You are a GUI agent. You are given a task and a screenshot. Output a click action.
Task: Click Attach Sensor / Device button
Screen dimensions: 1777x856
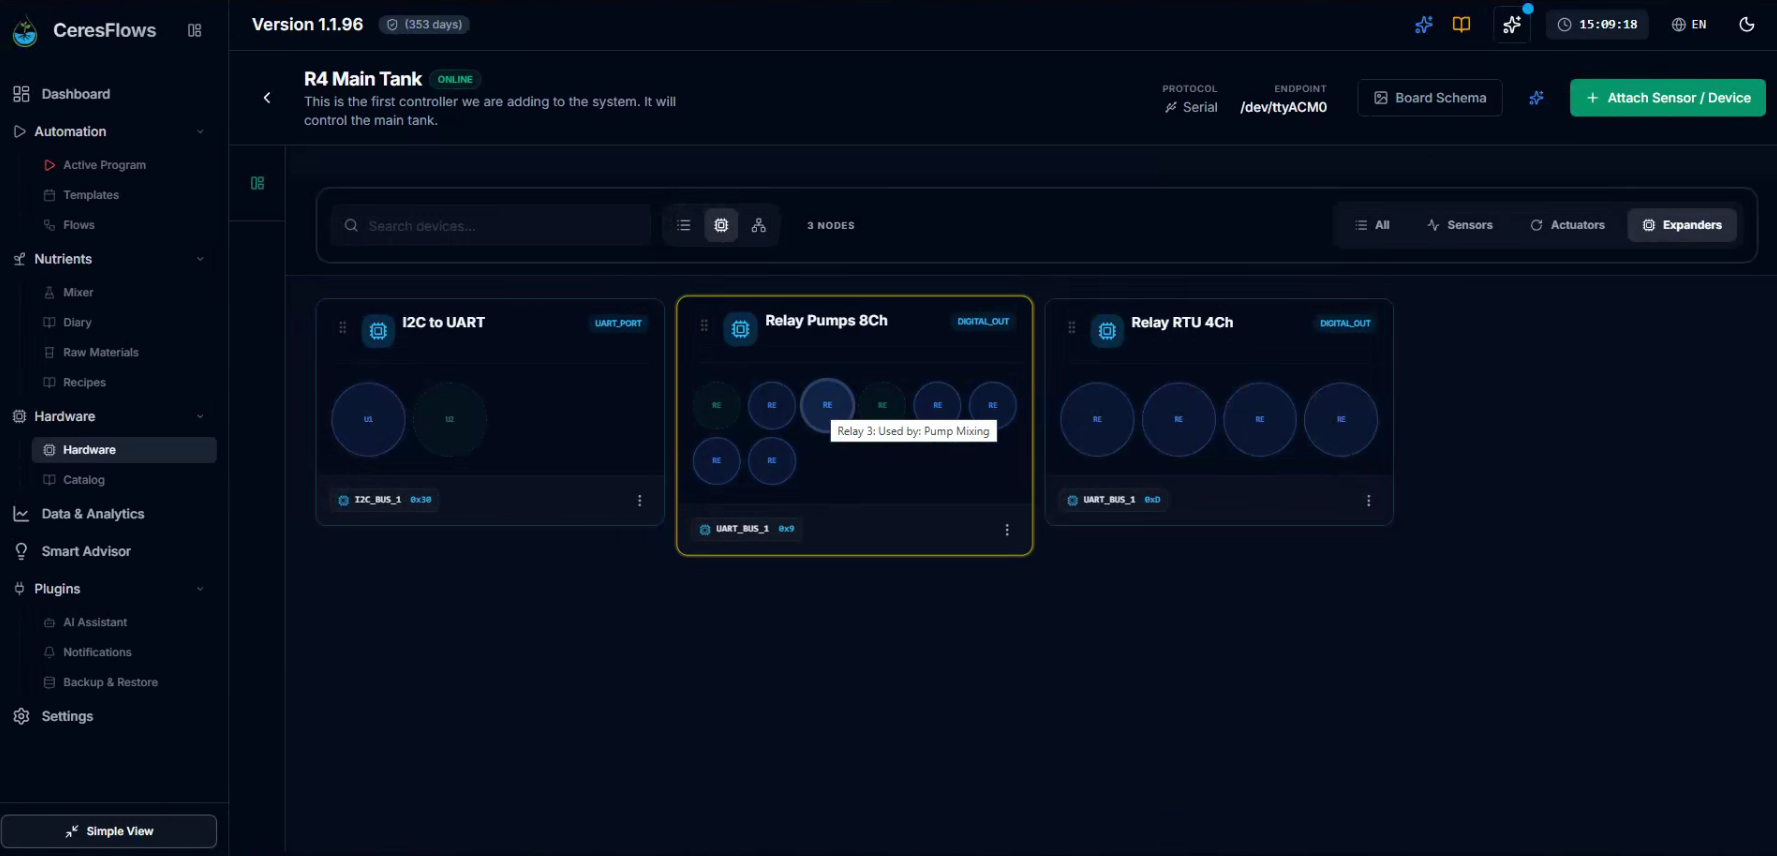[x=1668, y=98]
